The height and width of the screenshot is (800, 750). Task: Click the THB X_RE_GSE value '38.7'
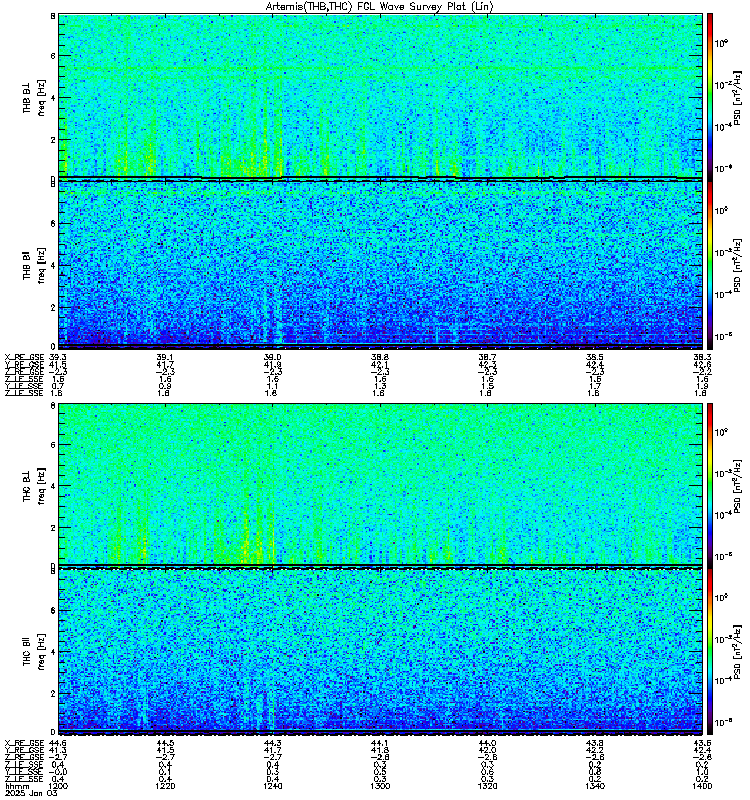(x=487, y=357)
